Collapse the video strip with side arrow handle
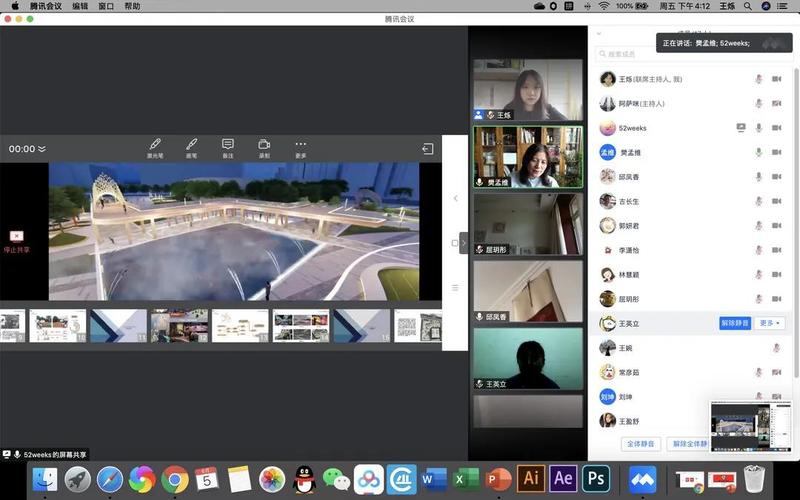This screenshot has width=800, height=500. 463,243
